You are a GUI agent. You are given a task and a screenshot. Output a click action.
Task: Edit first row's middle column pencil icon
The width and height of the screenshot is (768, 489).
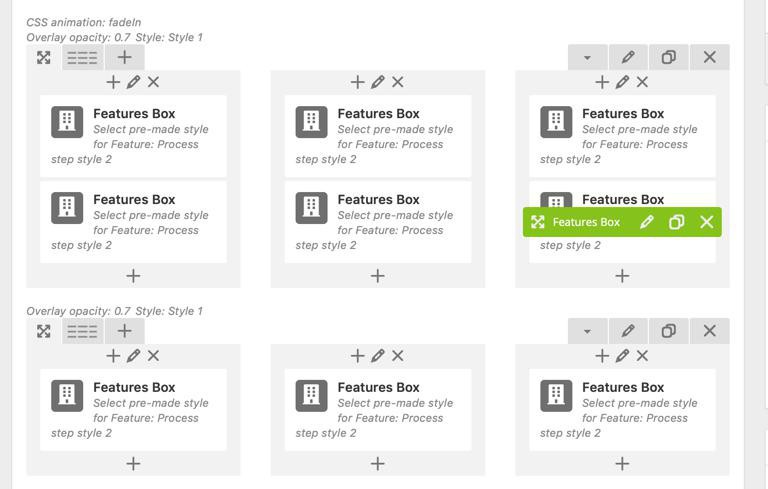[x=378, y=82]
